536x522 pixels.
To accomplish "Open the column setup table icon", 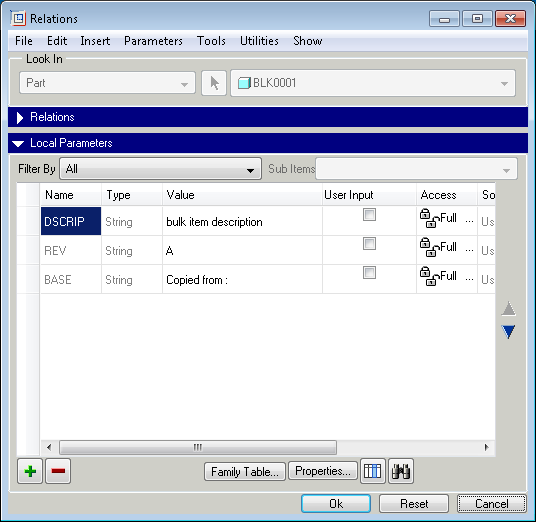I will tap(373, 471).
